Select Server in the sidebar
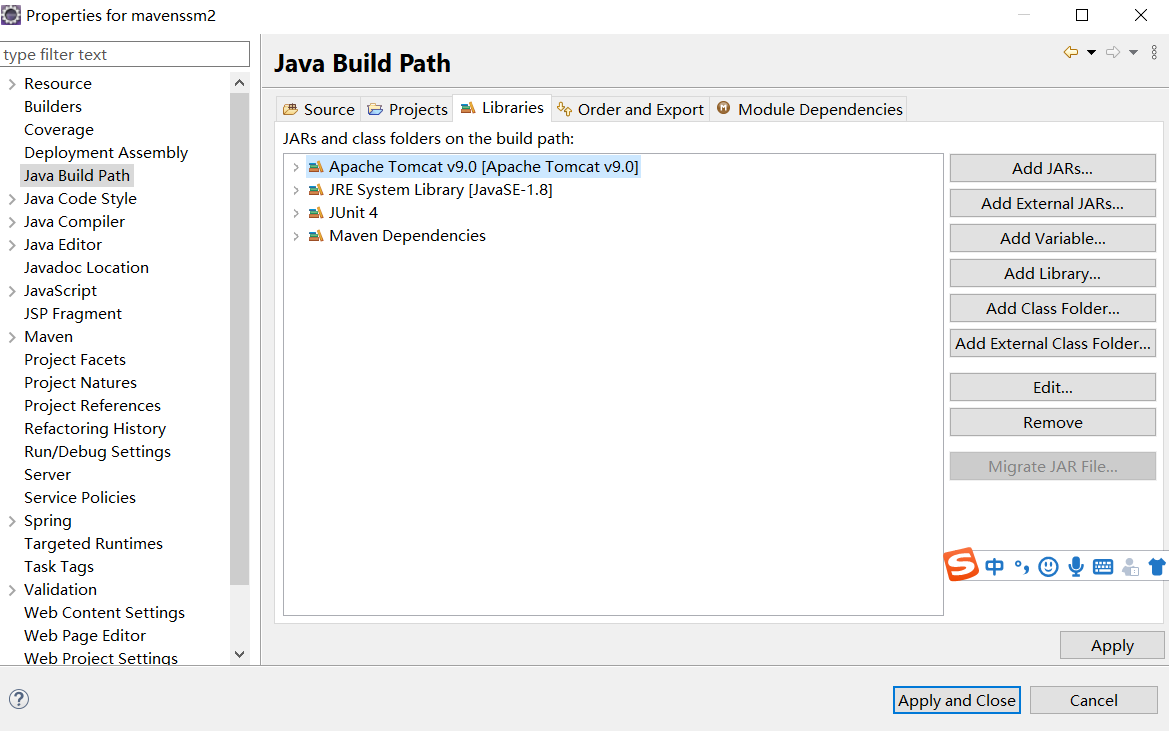Image resolution: width=1169 pixels, height=731 pixels. tap(48, 475)
